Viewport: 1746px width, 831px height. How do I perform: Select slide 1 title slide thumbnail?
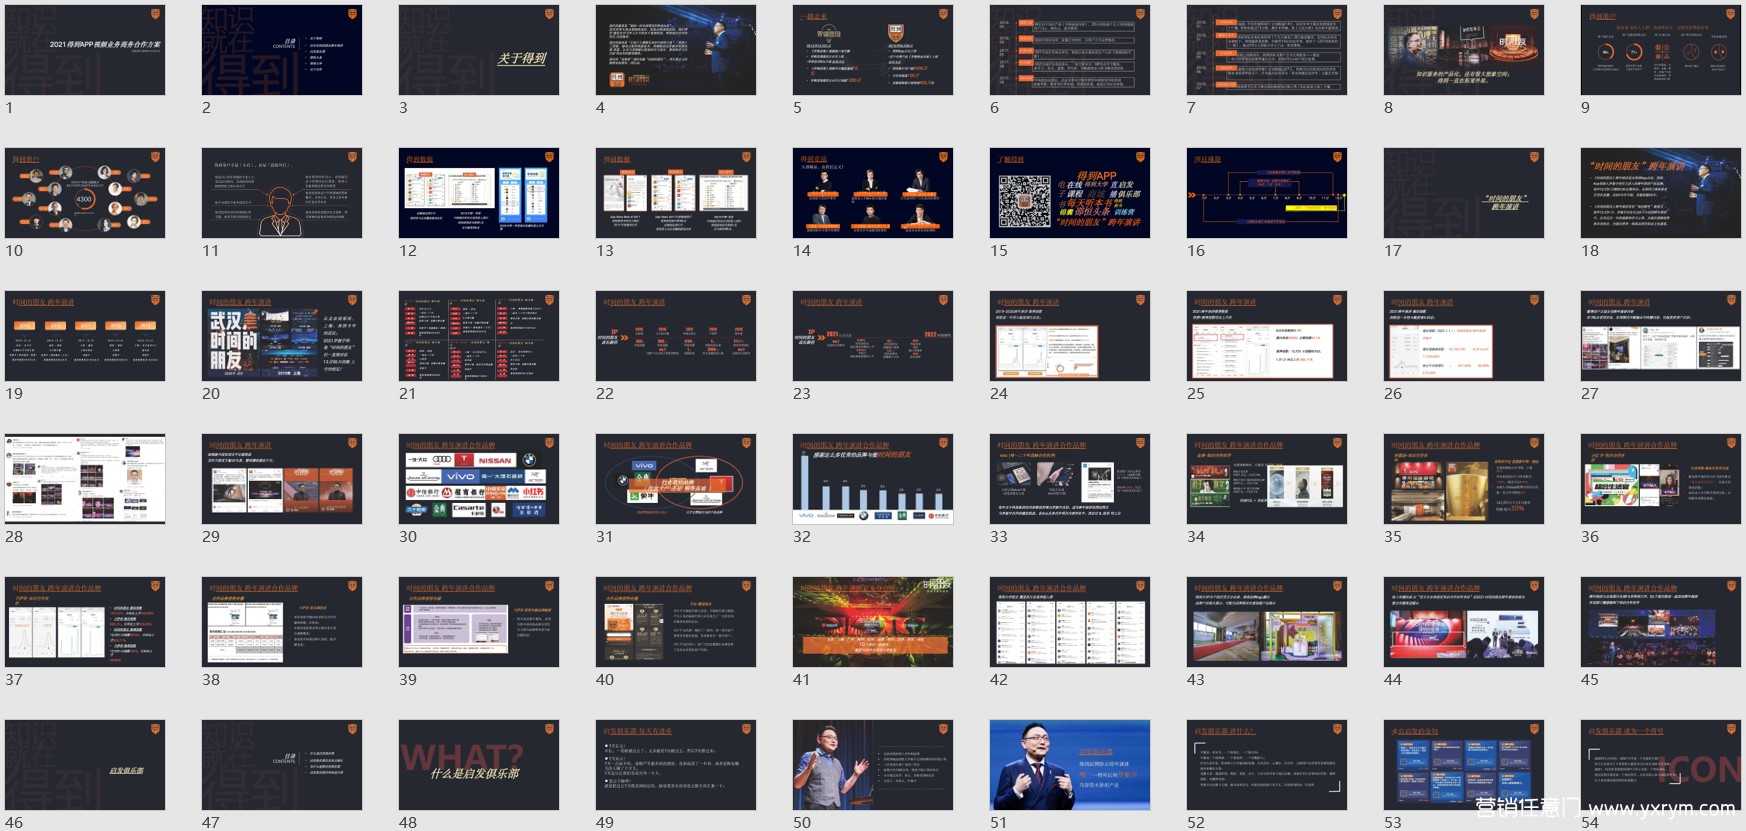[x=85, y=50]
